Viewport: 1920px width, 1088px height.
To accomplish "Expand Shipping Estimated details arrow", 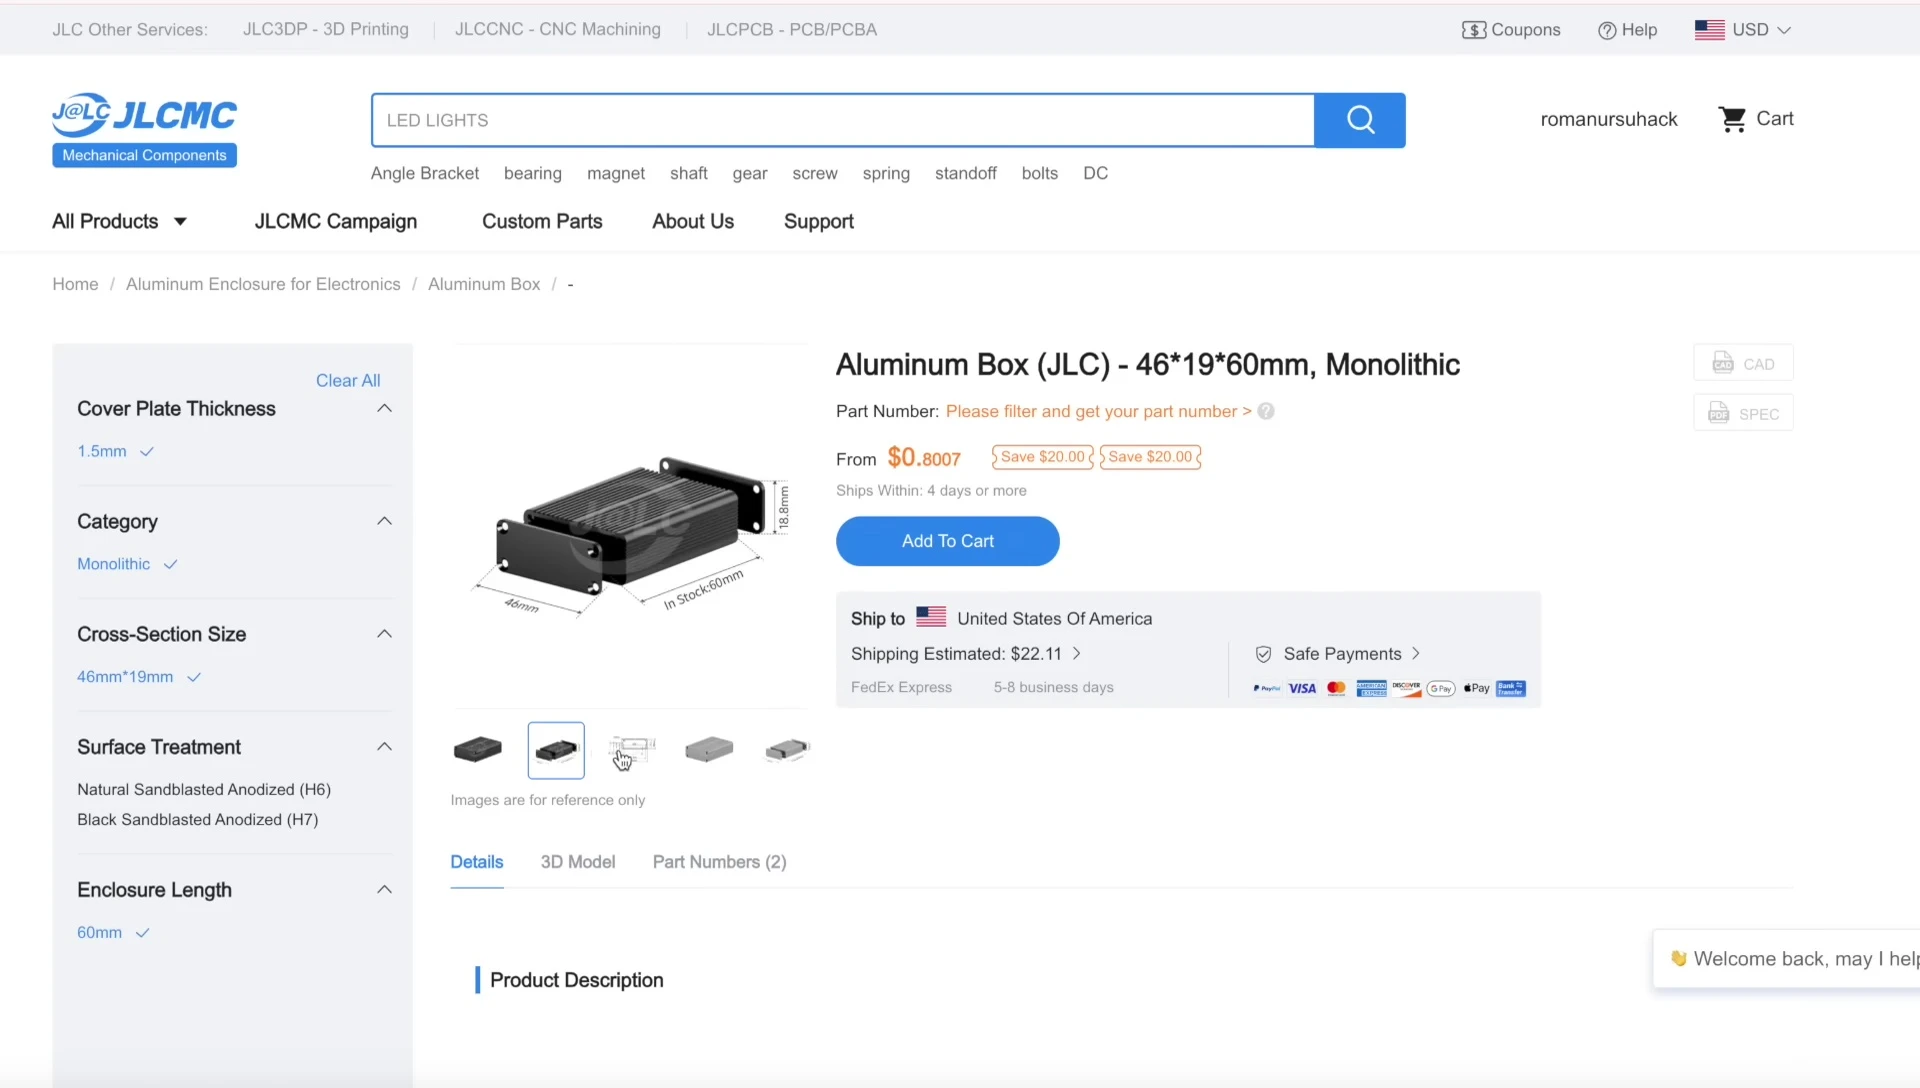I will pyautogui.click(x=1077, y=653).
